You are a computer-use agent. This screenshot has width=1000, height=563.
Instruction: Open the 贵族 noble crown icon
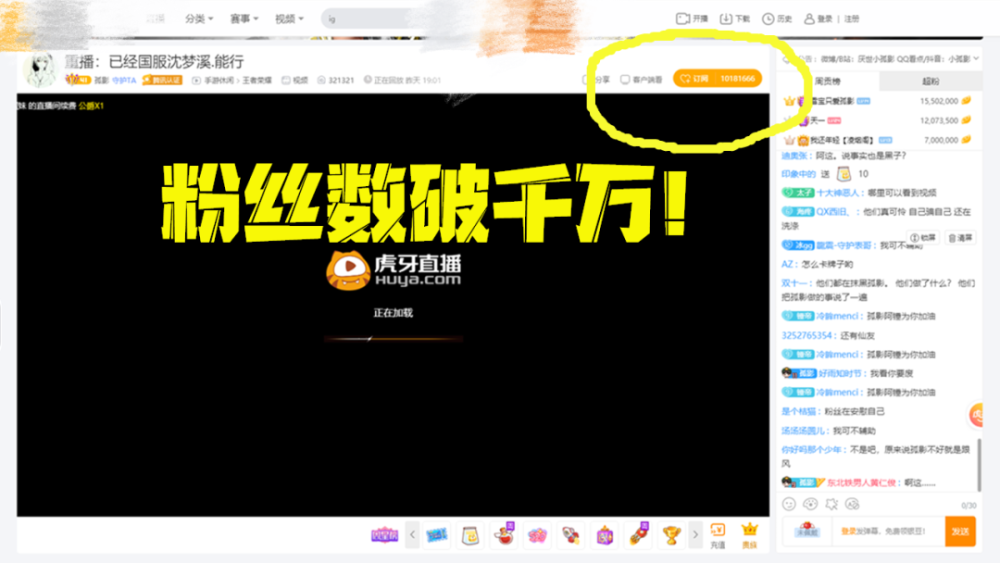[x=750, y=536]
